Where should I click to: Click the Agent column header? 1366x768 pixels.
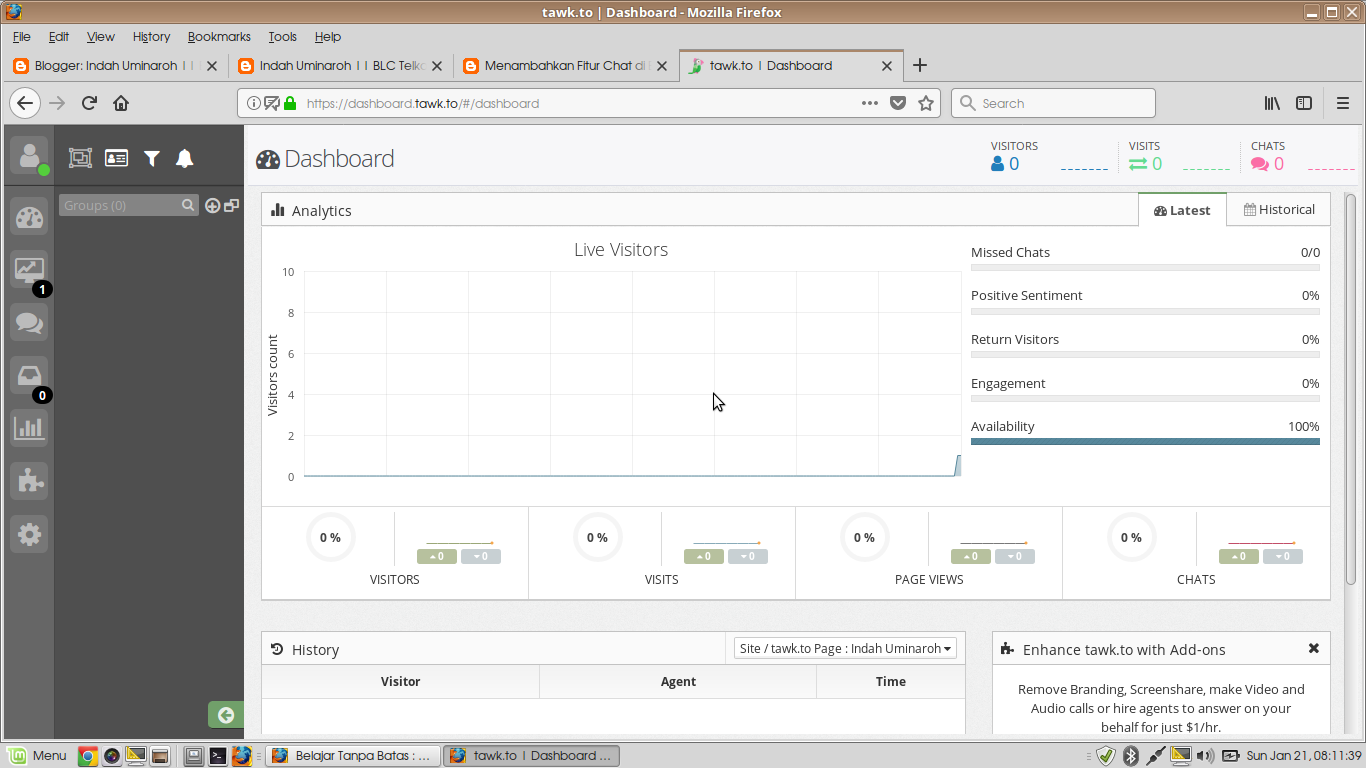[x=678, y=682]
